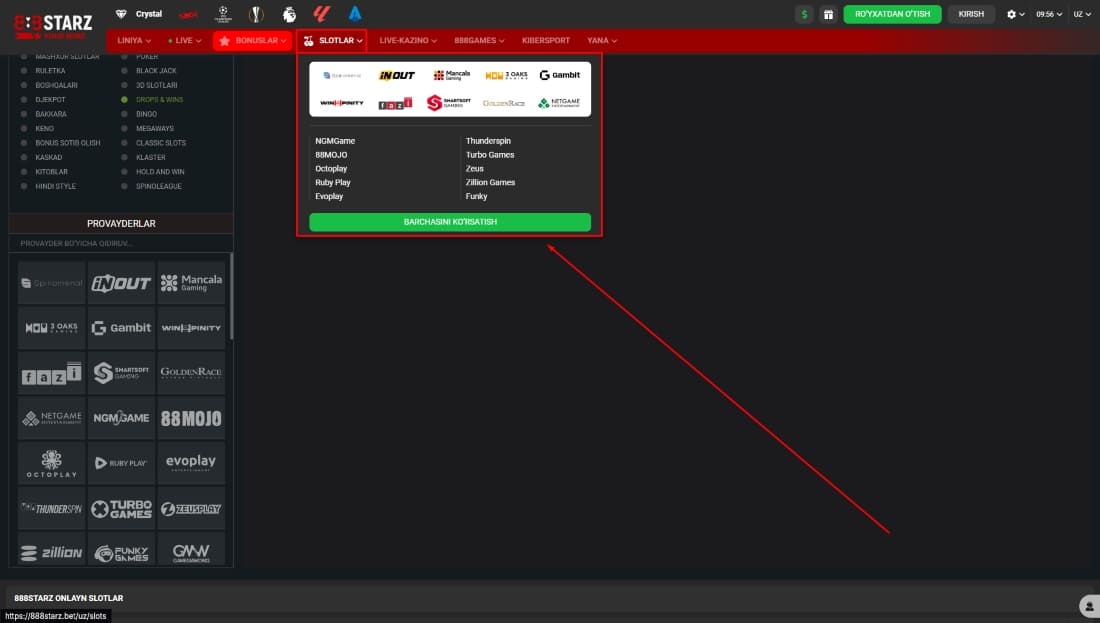Open the Turbo Games provider link

490,155
